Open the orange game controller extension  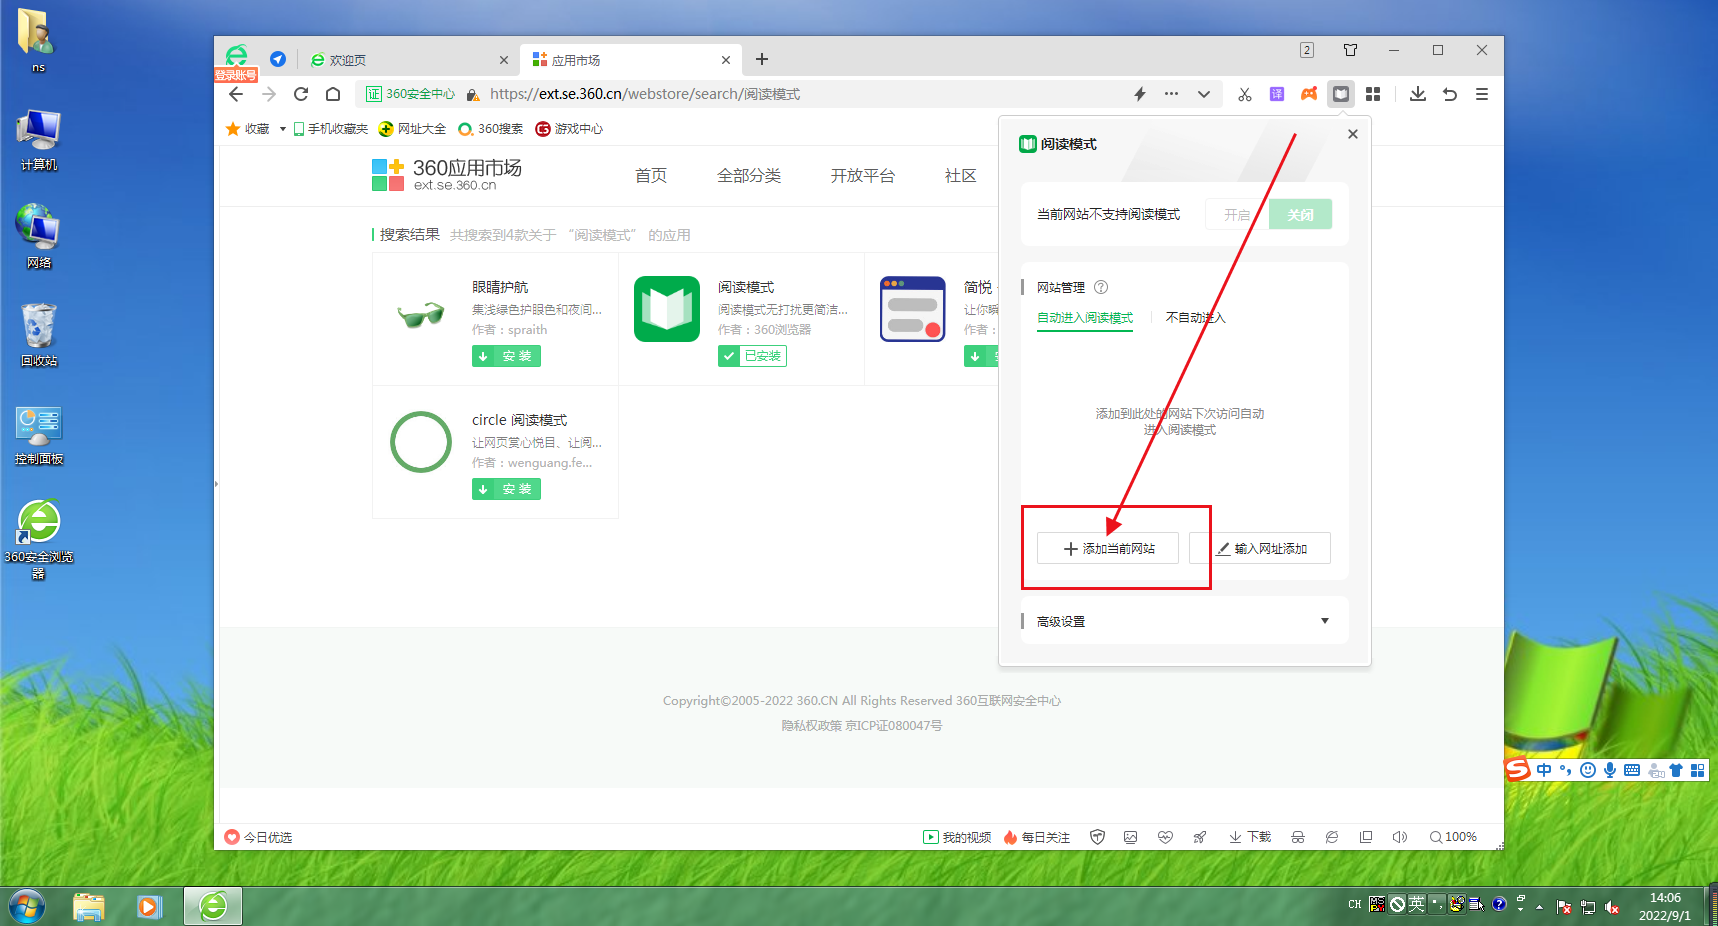(1309, 94)
